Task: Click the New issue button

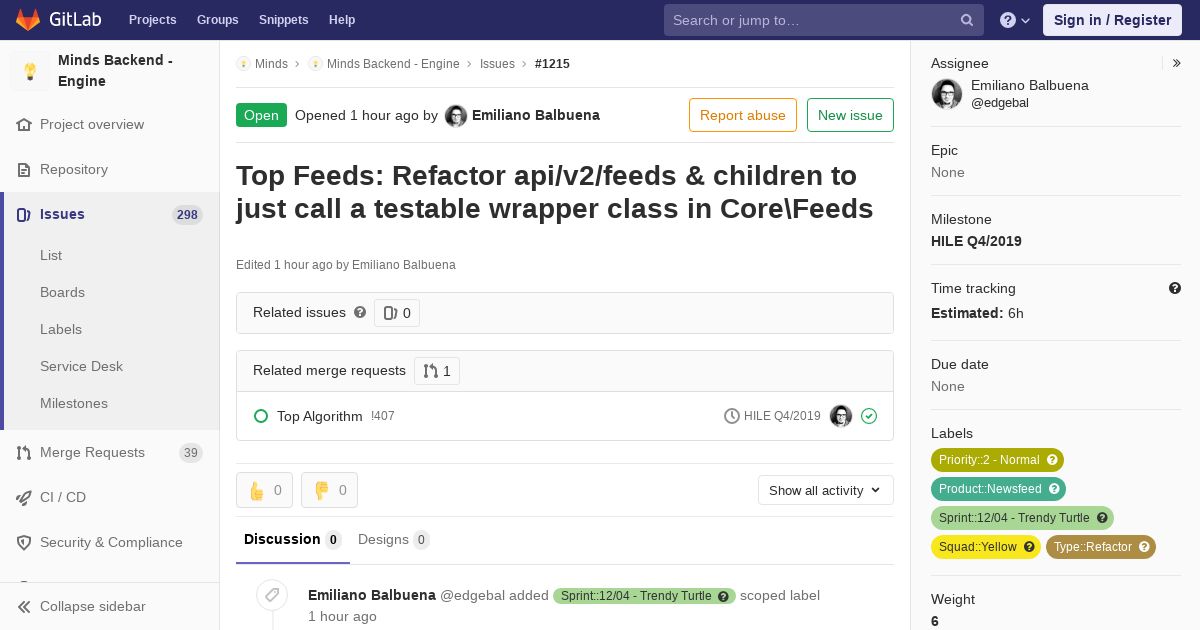Action: click(850, 115)
